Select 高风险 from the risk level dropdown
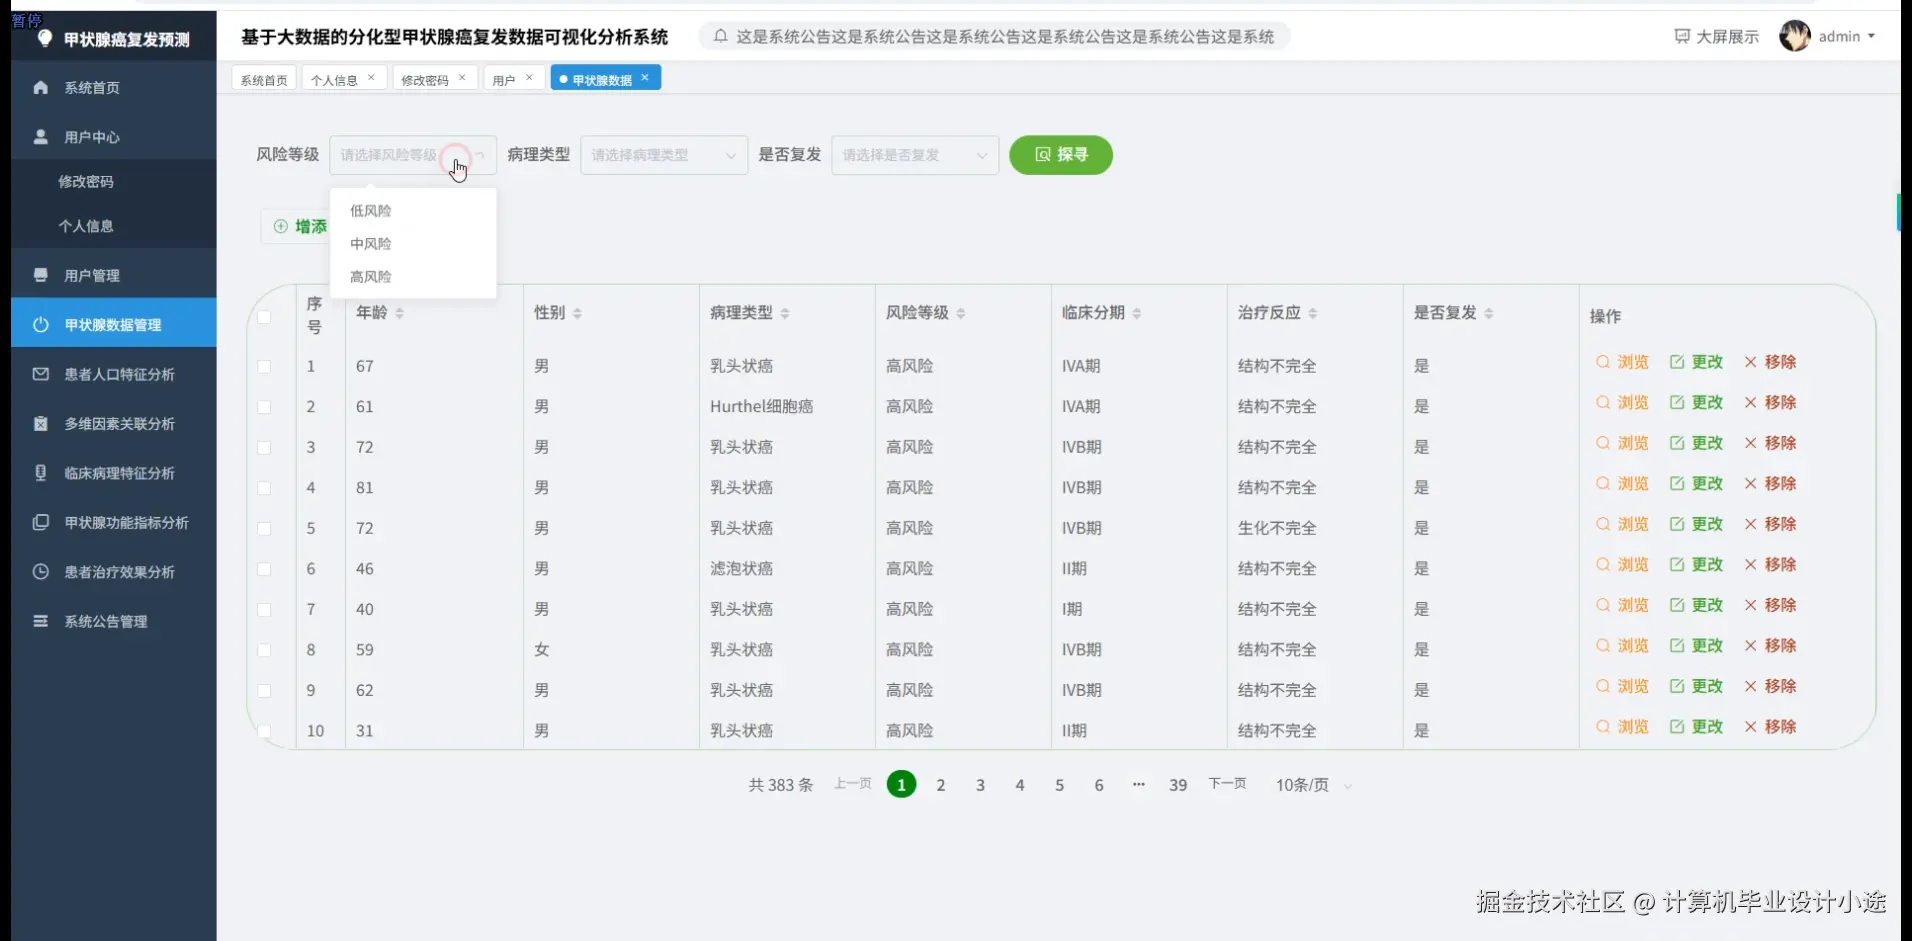 [x=370, y=276]
